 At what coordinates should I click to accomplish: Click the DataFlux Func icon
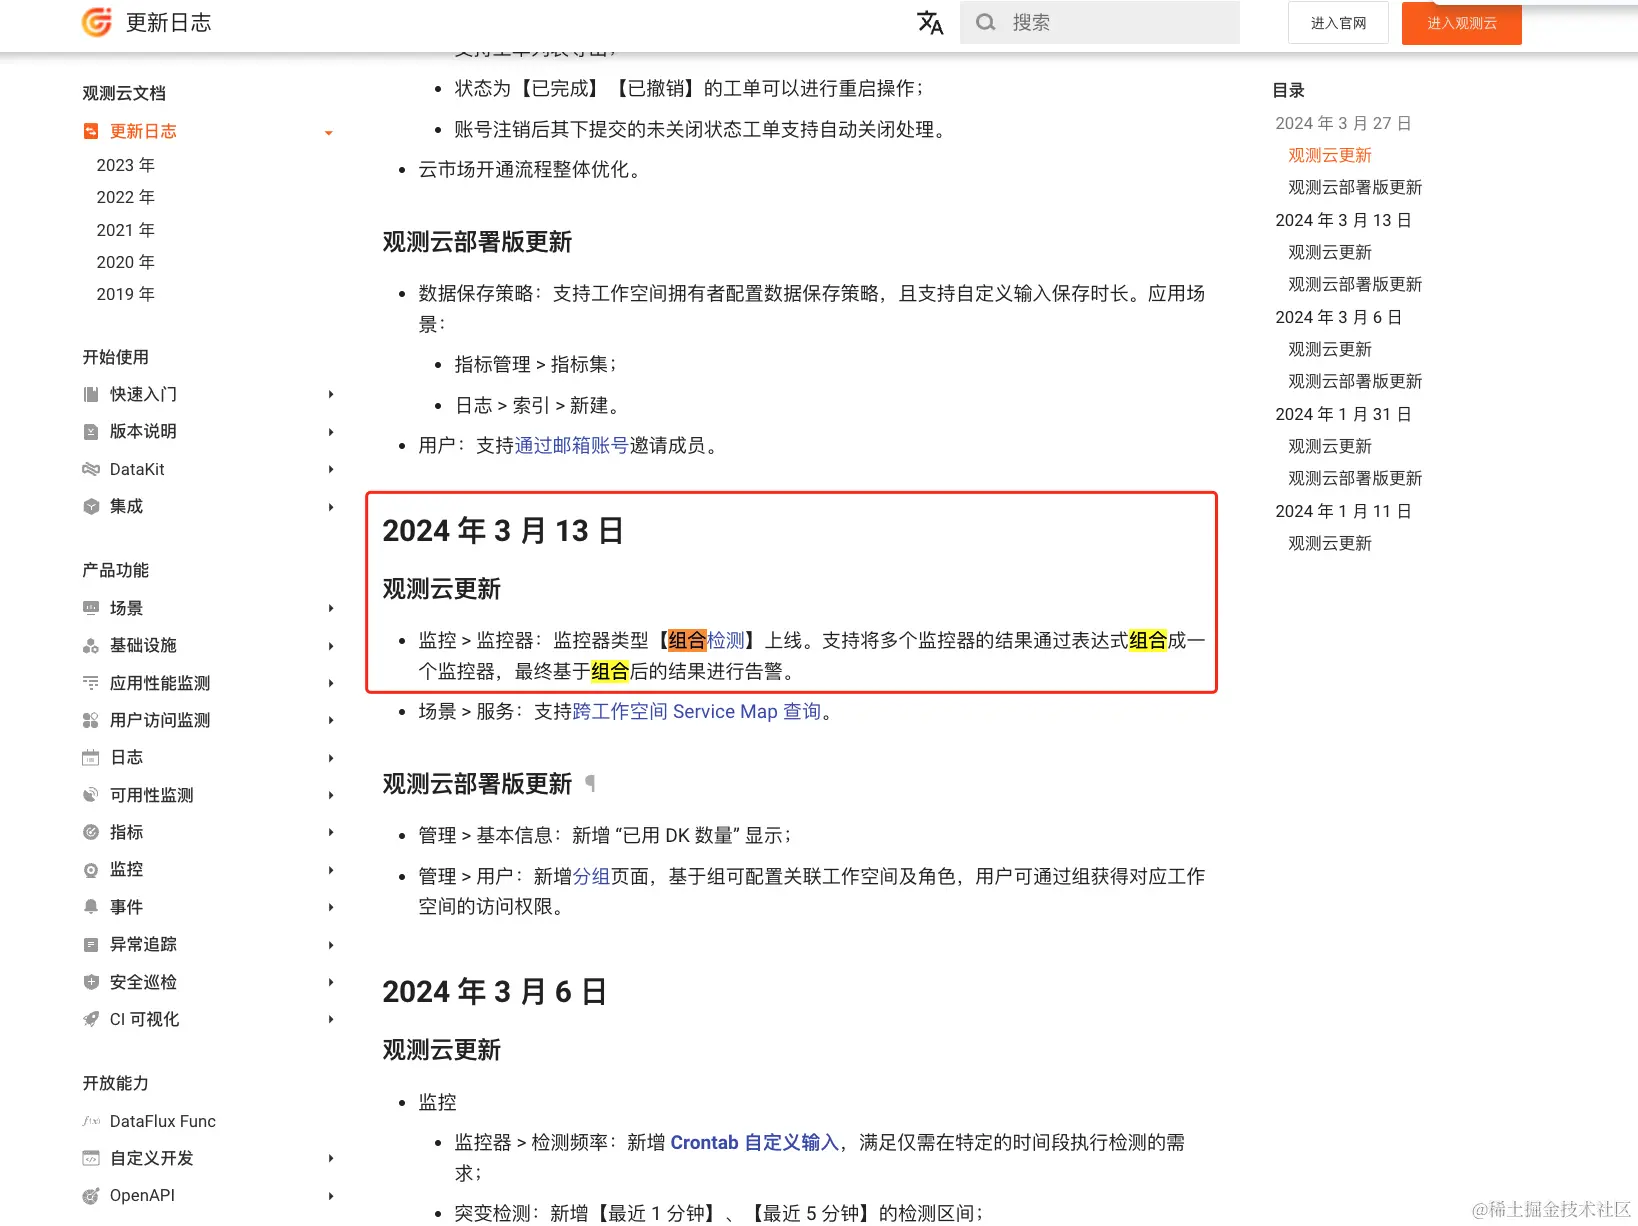91,1121
